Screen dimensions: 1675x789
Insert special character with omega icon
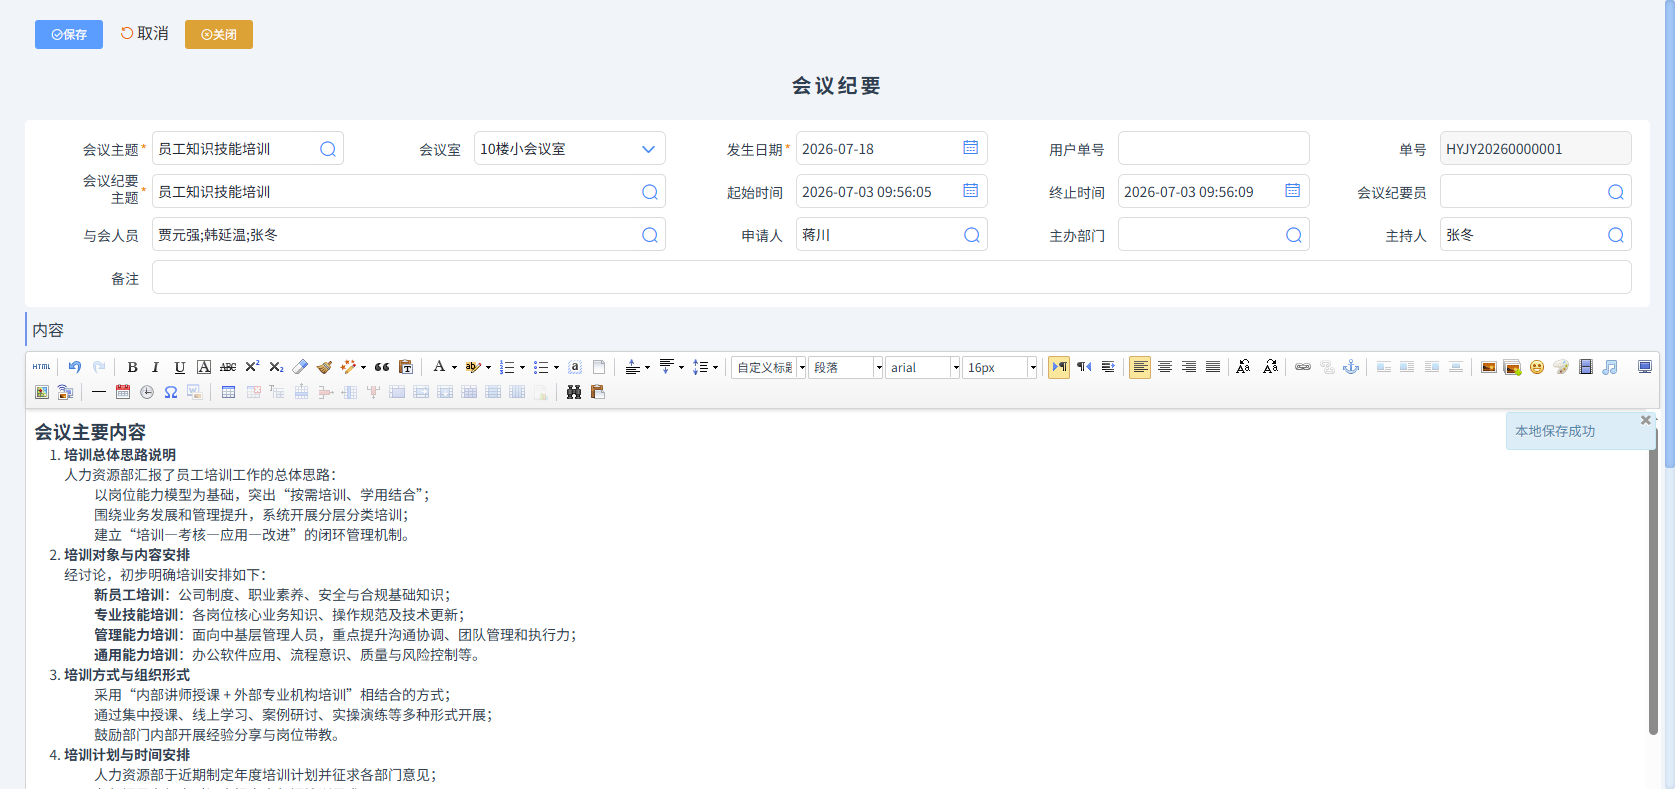tap(171, 392)
